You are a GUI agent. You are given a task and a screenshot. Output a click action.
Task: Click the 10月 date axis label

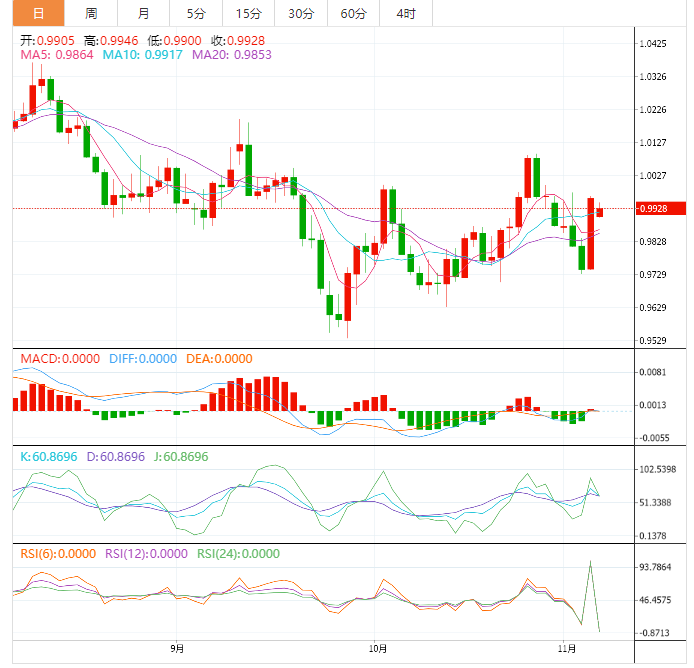378,649
